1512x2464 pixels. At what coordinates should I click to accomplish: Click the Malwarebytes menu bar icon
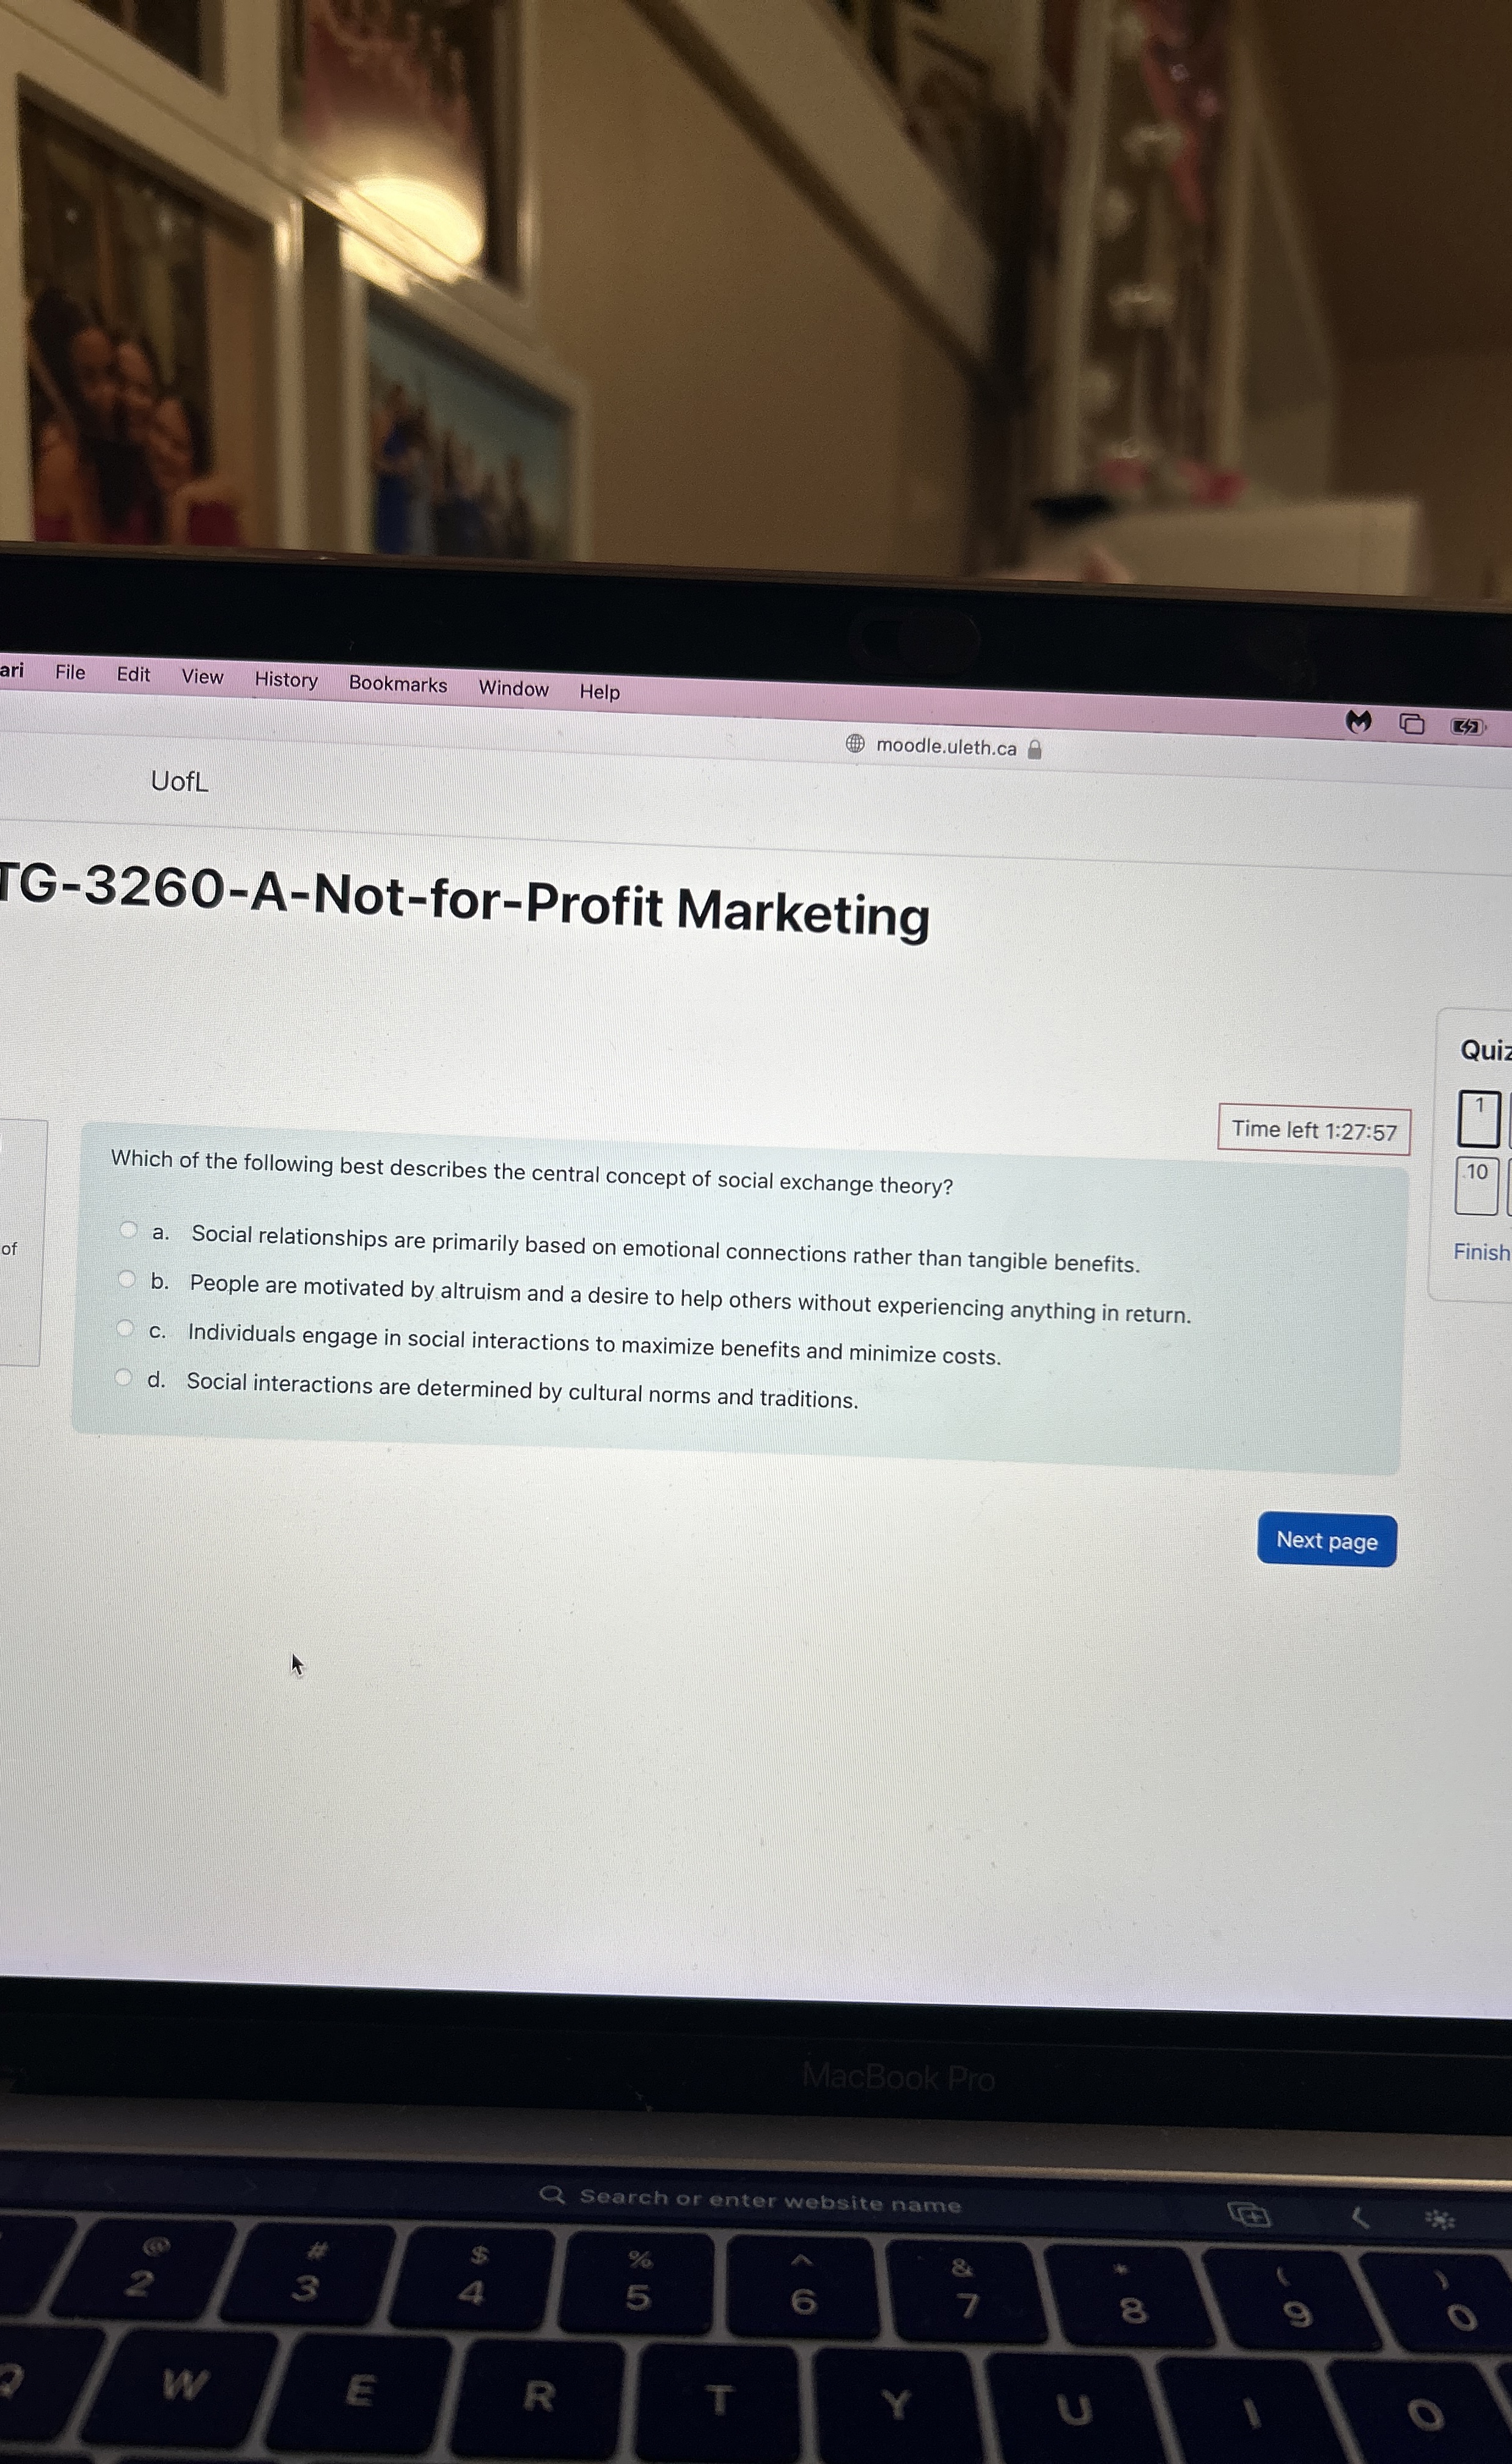[x=1358, y=721]
